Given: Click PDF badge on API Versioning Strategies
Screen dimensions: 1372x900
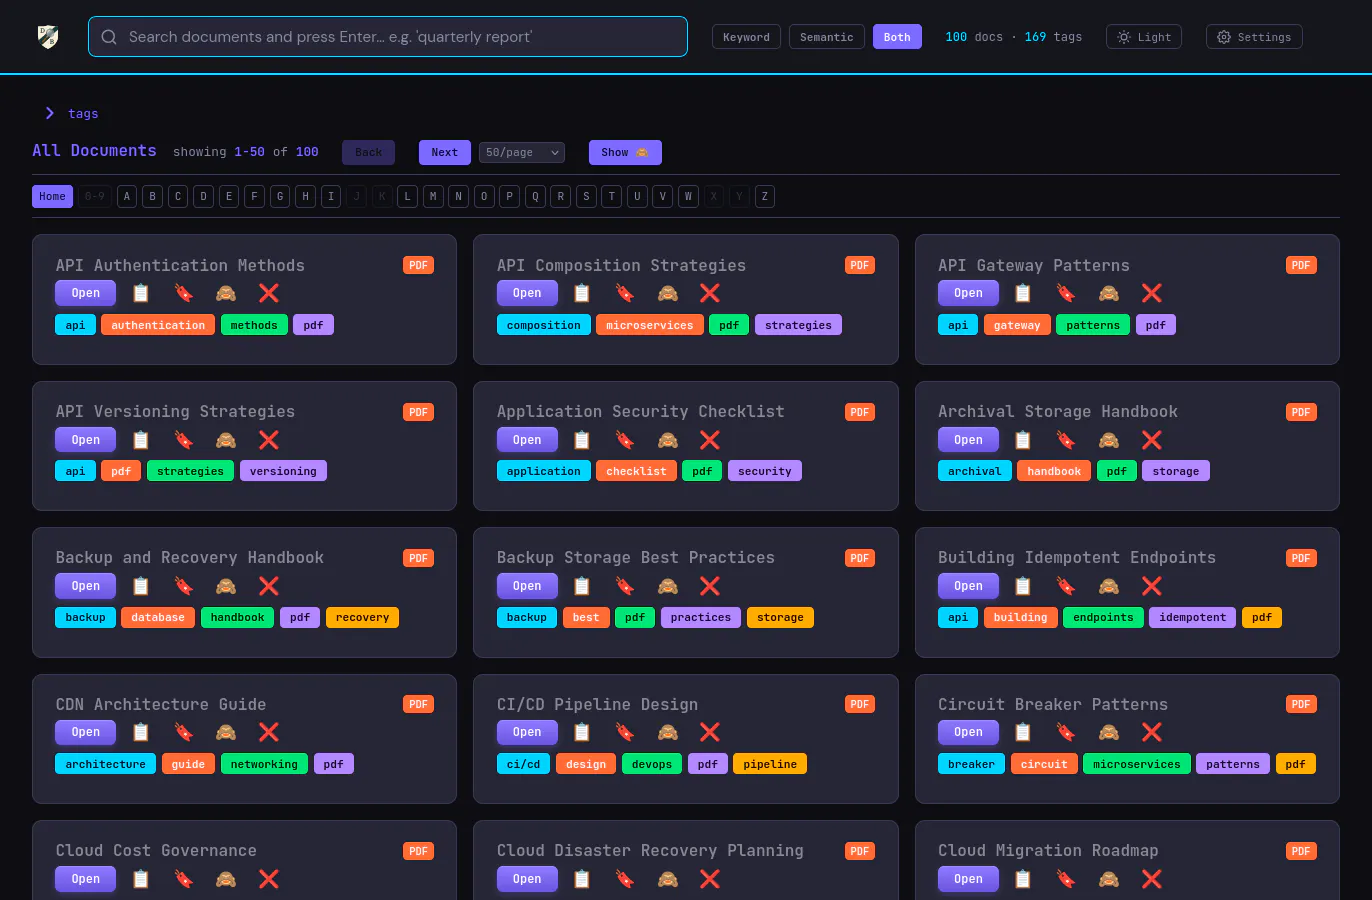Looking at the screenshot, I should tap(418, 412).
